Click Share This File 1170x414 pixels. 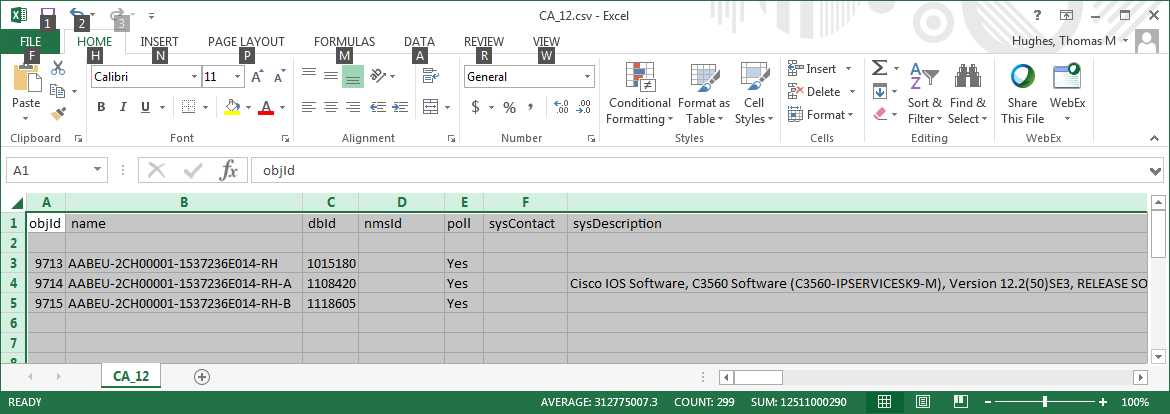(x=1022, y=93)
